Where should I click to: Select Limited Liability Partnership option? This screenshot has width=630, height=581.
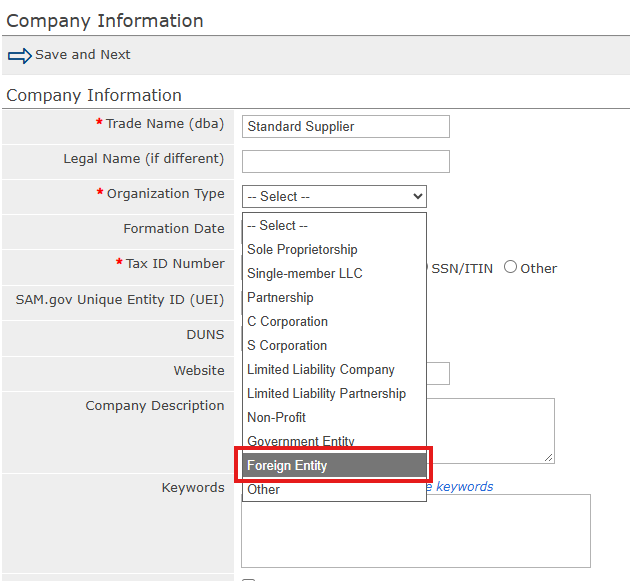point(334,393)
